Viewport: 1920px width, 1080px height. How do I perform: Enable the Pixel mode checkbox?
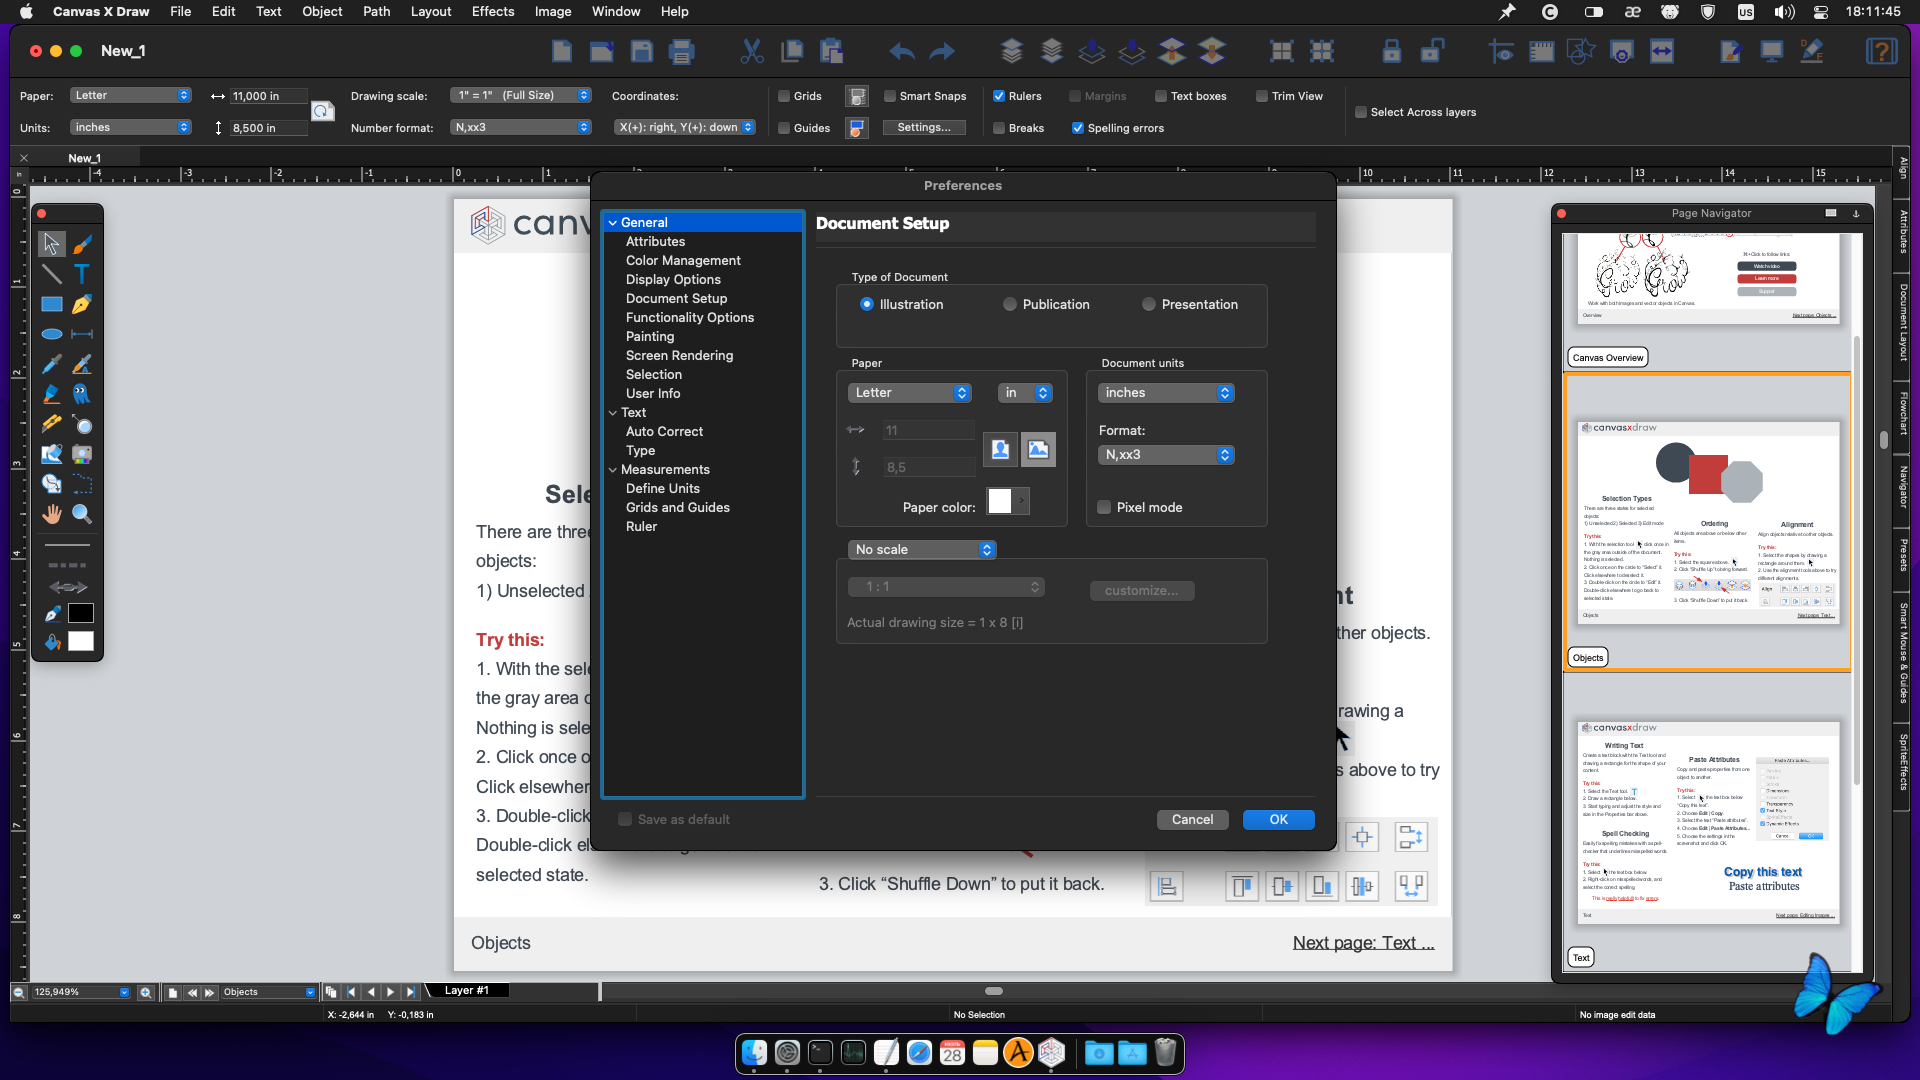point(1104,508)
